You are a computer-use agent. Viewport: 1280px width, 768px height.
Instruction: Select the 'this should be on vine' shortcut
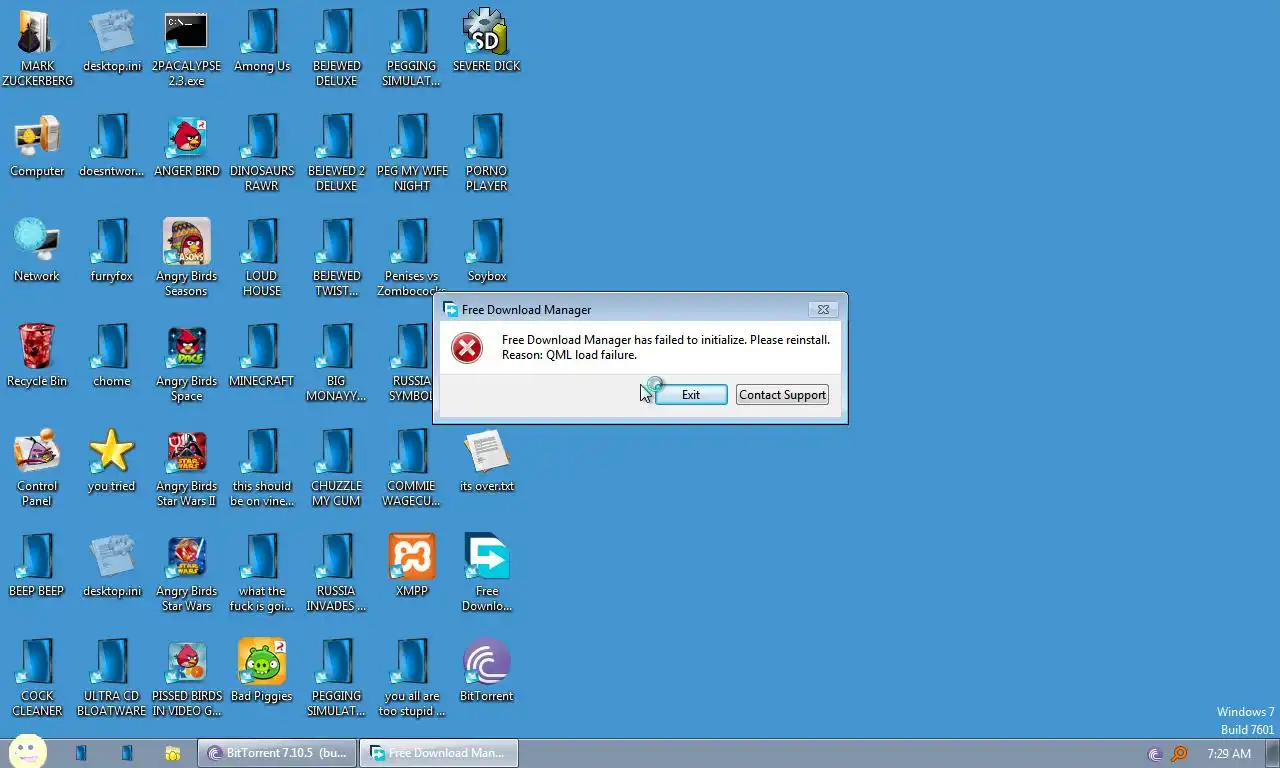point(262,467)
